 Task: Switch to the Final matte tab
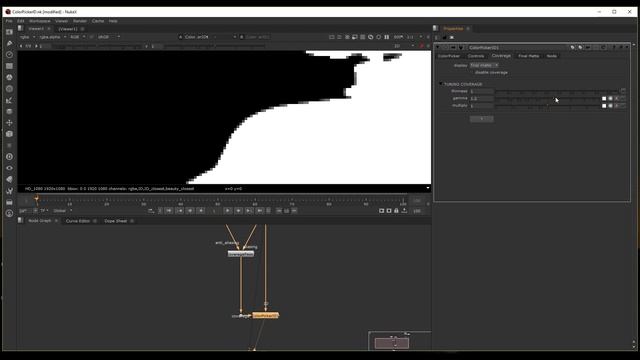coord(529,56)
